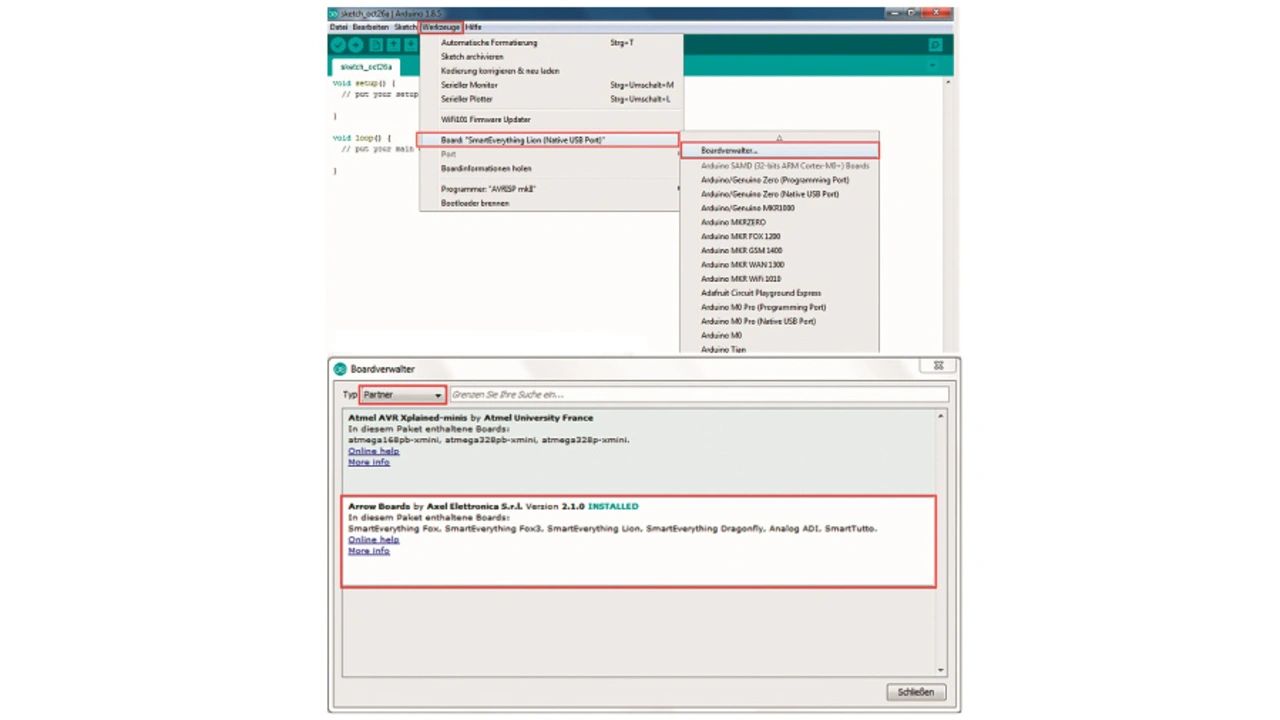Click the Verify checkmark toolbar icon
The height and width of the screenshot is (720, 1280).
pos(338,45)
